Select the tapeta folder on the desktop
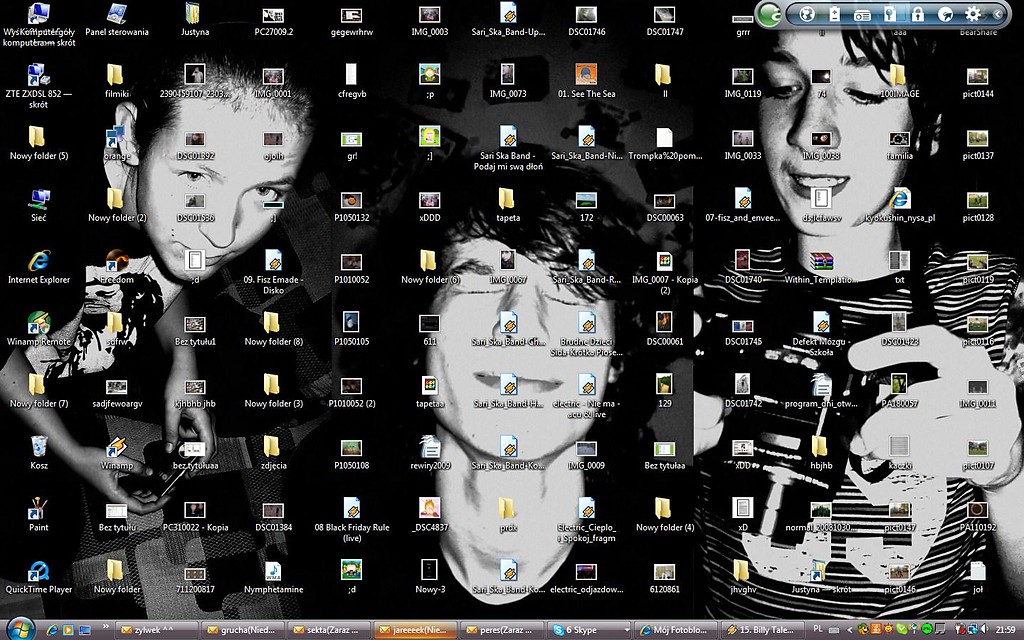The image size is (1024, 640). point(507,204)
